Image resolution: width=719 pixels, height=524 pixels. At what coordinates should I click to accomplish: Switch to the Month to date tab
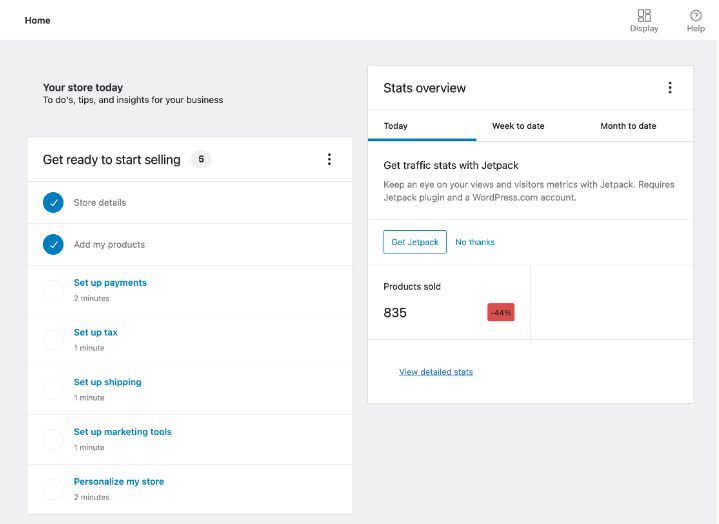coord(628,126)
